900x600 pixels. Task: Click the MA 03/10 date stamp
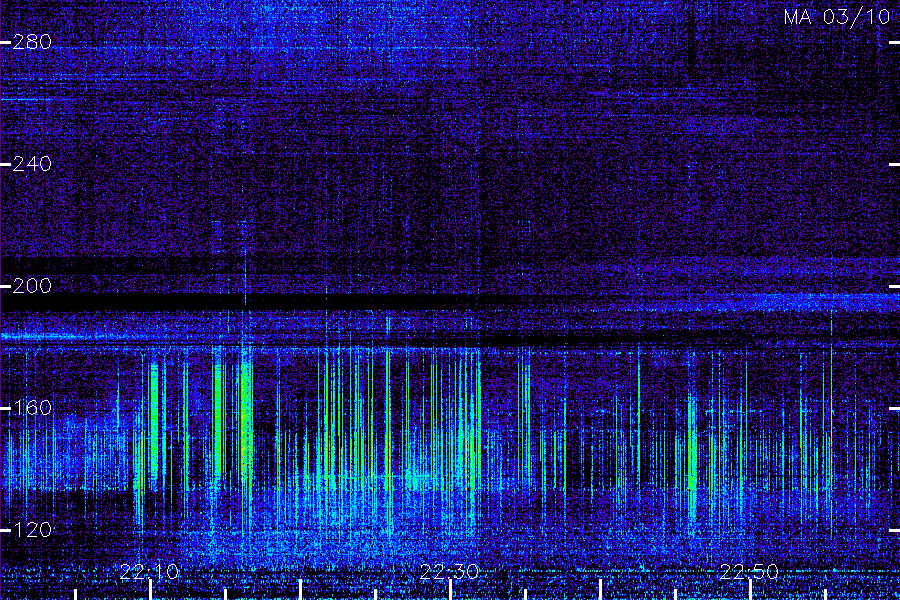tap(837, 17)
